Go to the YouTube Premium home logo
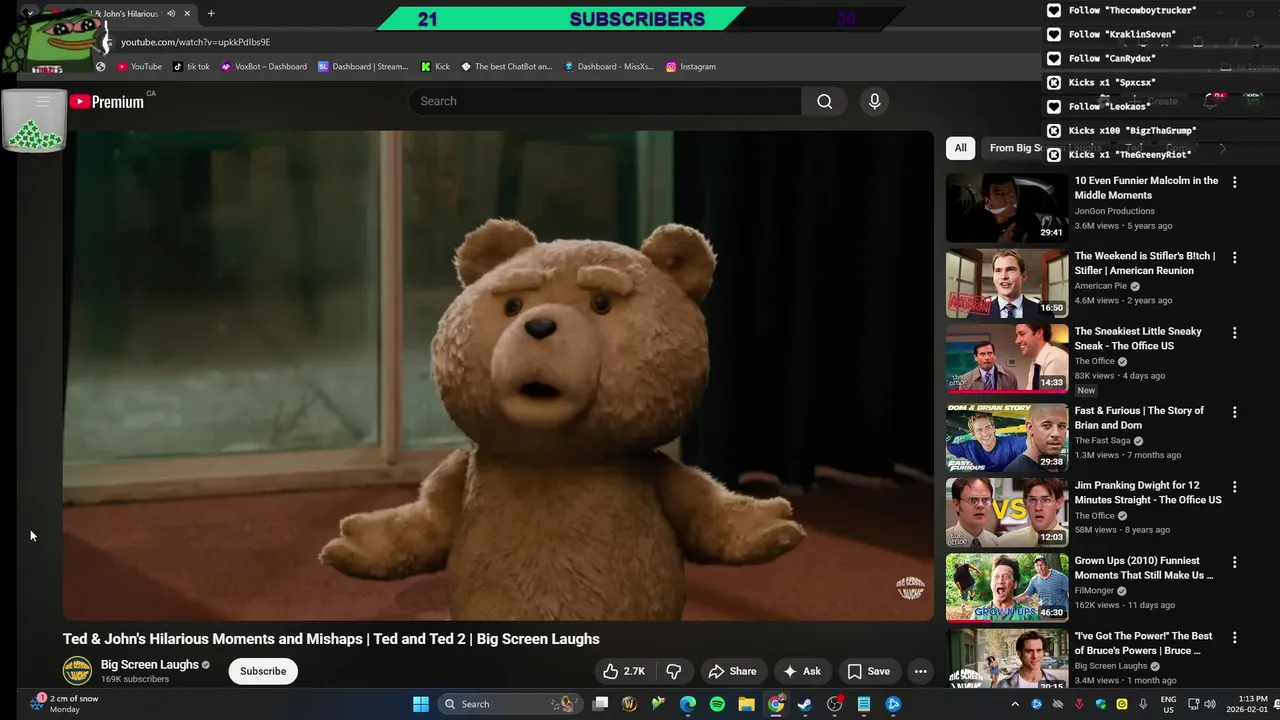Image resolution: width=1280 pixels, height=720 pixels. 107,101
